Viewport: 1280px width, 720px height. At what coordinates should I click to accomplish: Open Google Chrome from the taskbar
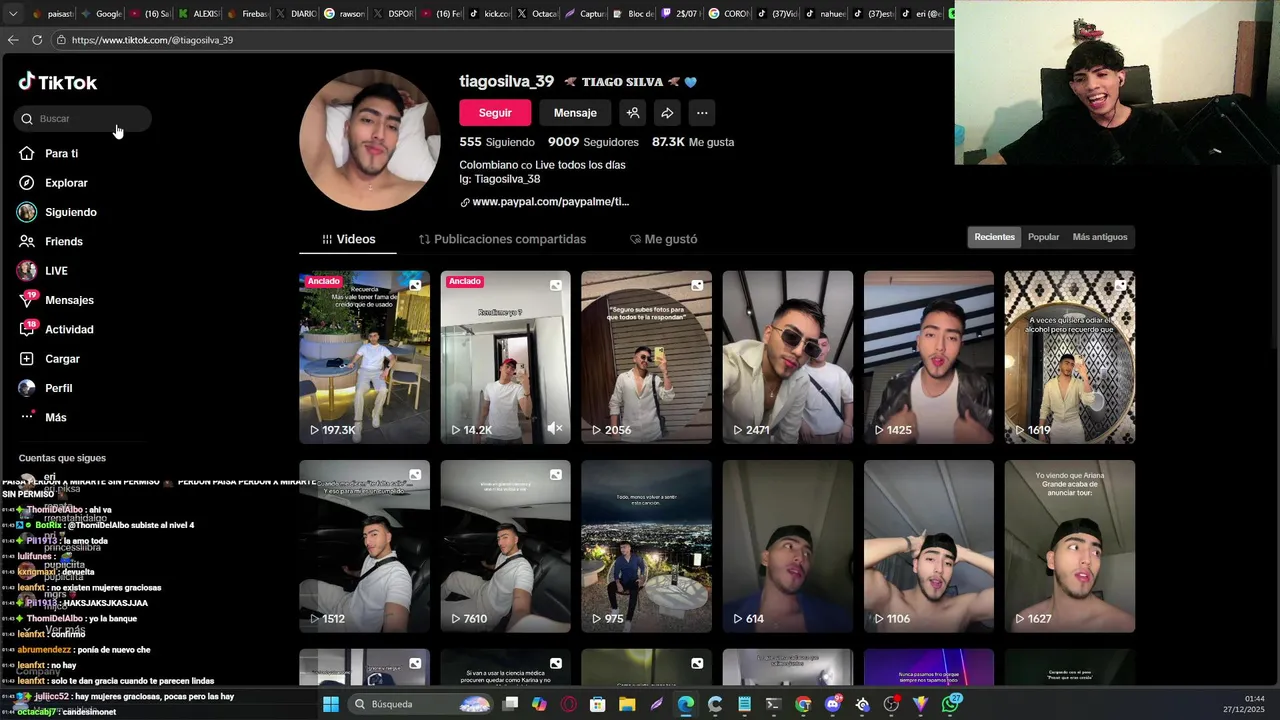[803, 704]
